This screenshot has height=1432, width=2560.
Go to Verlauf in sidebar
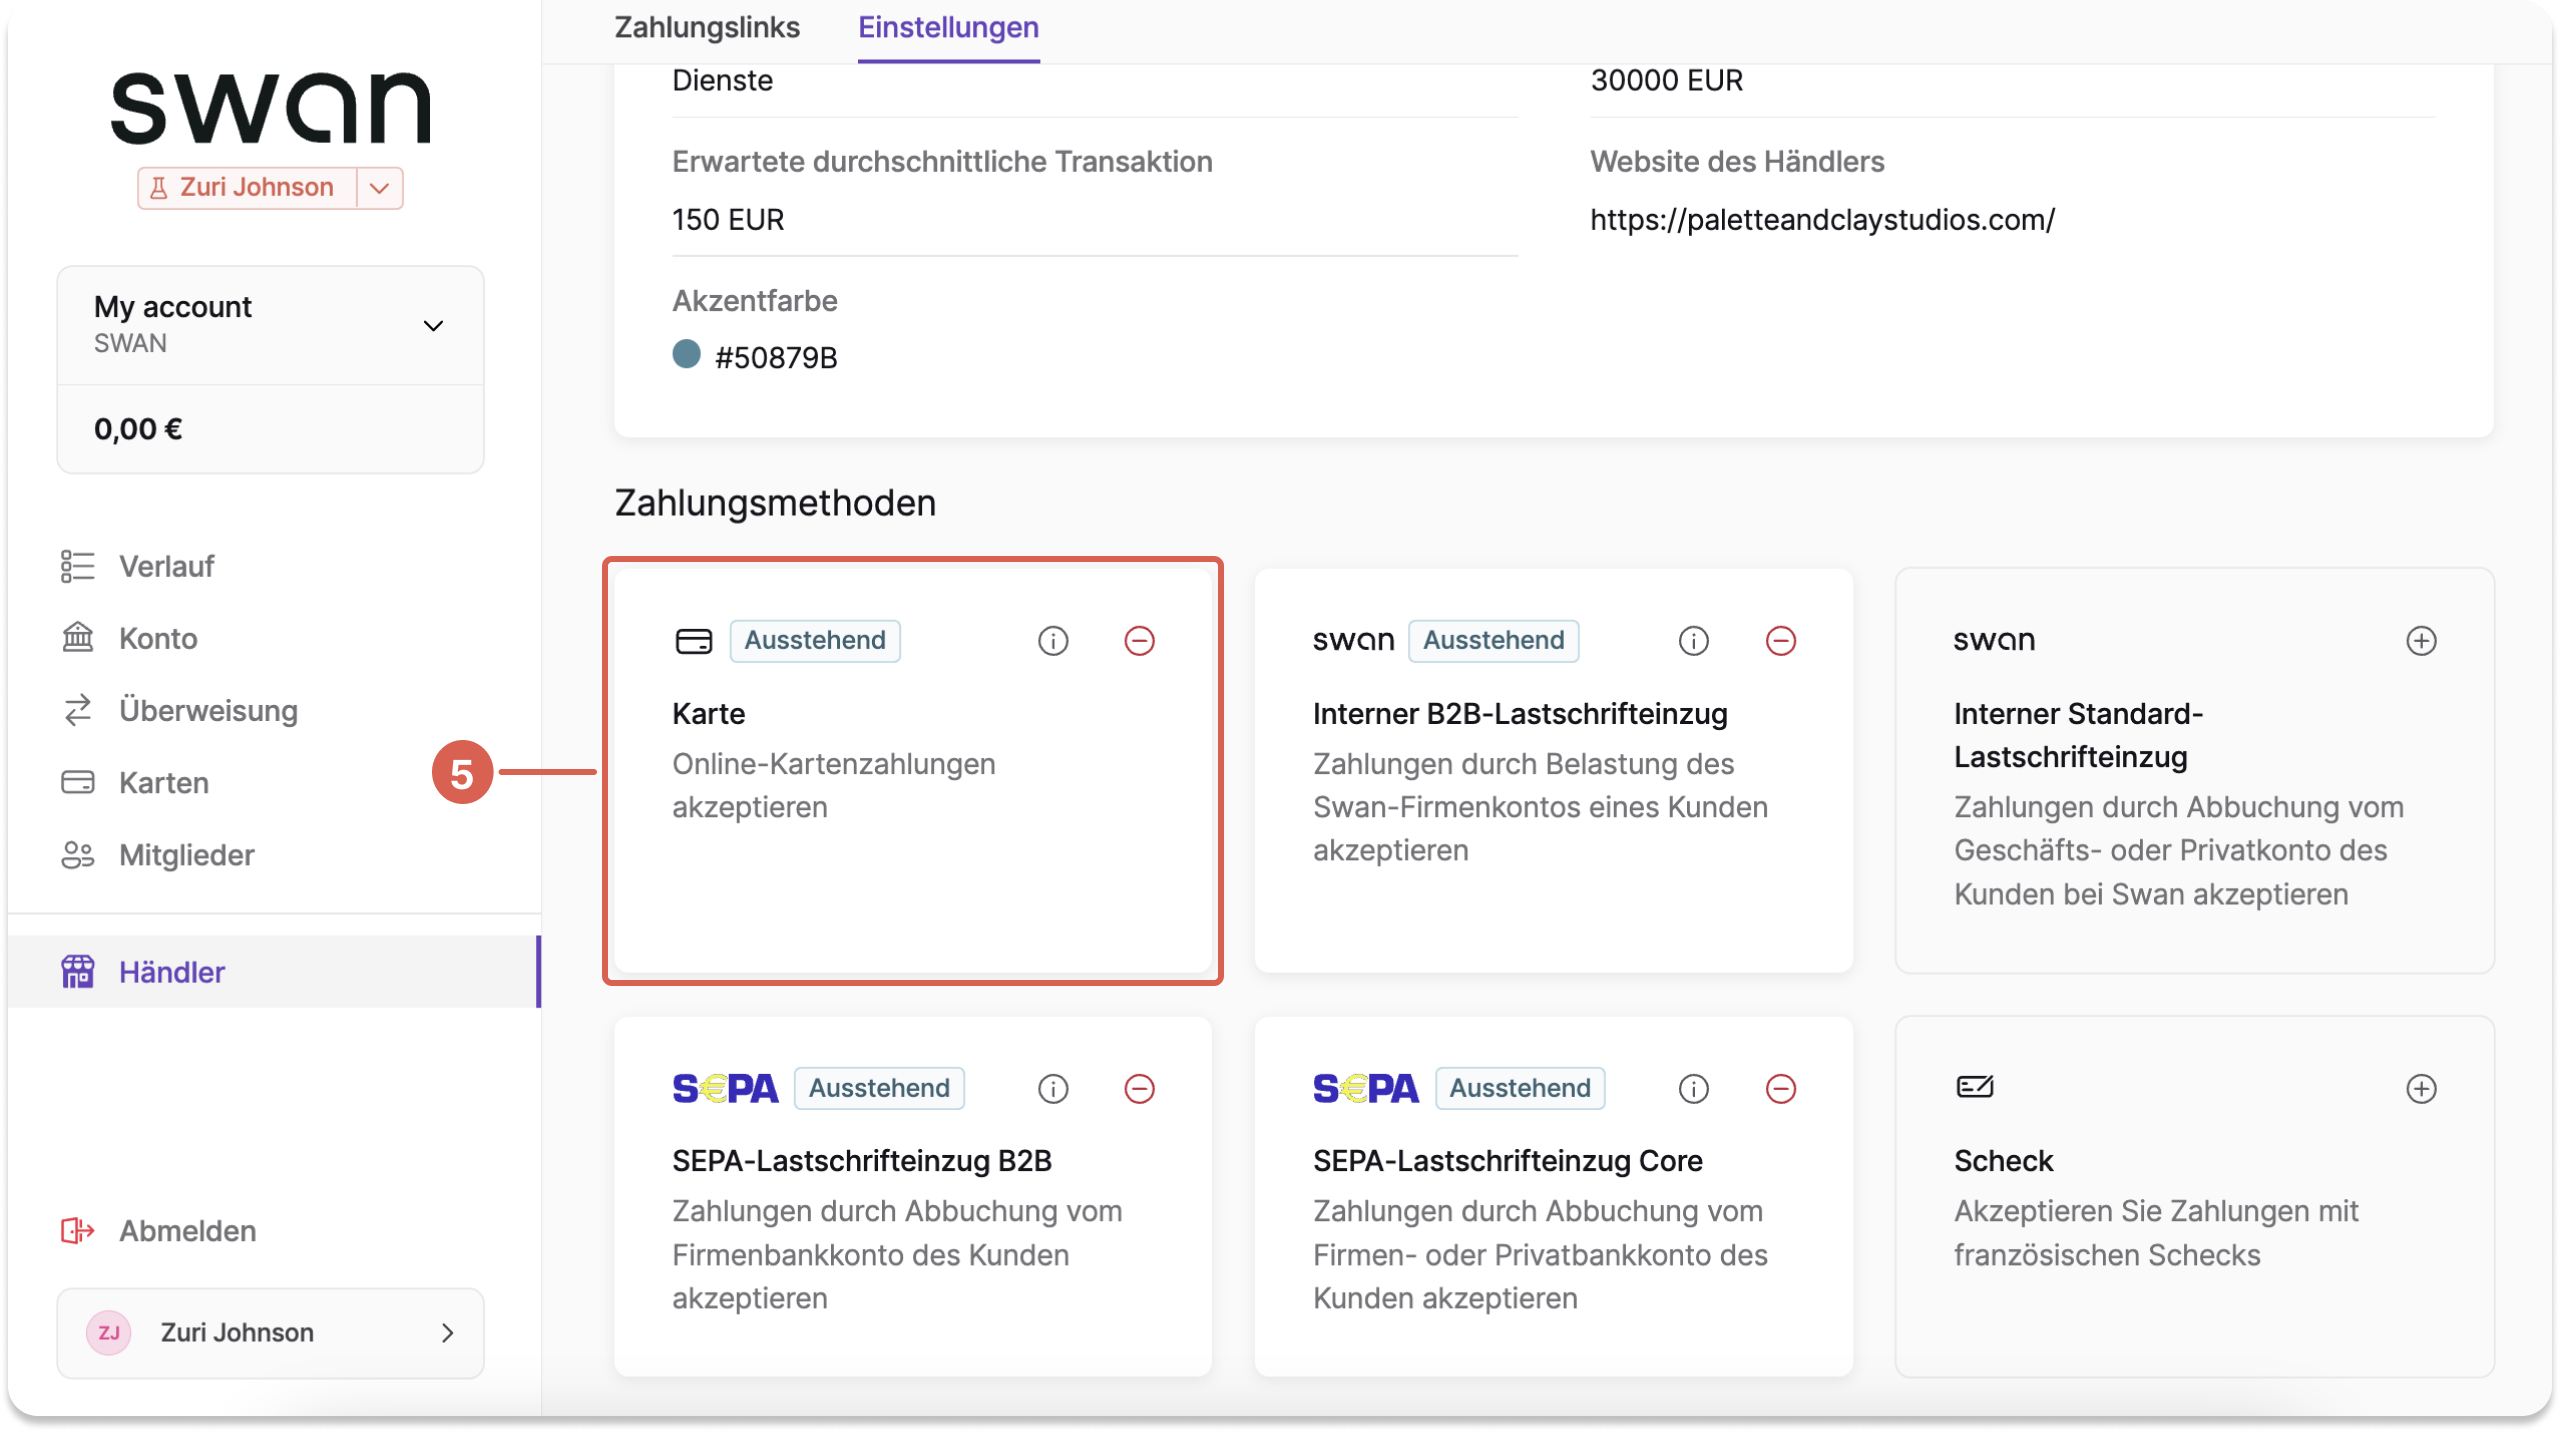coord(166,566)
